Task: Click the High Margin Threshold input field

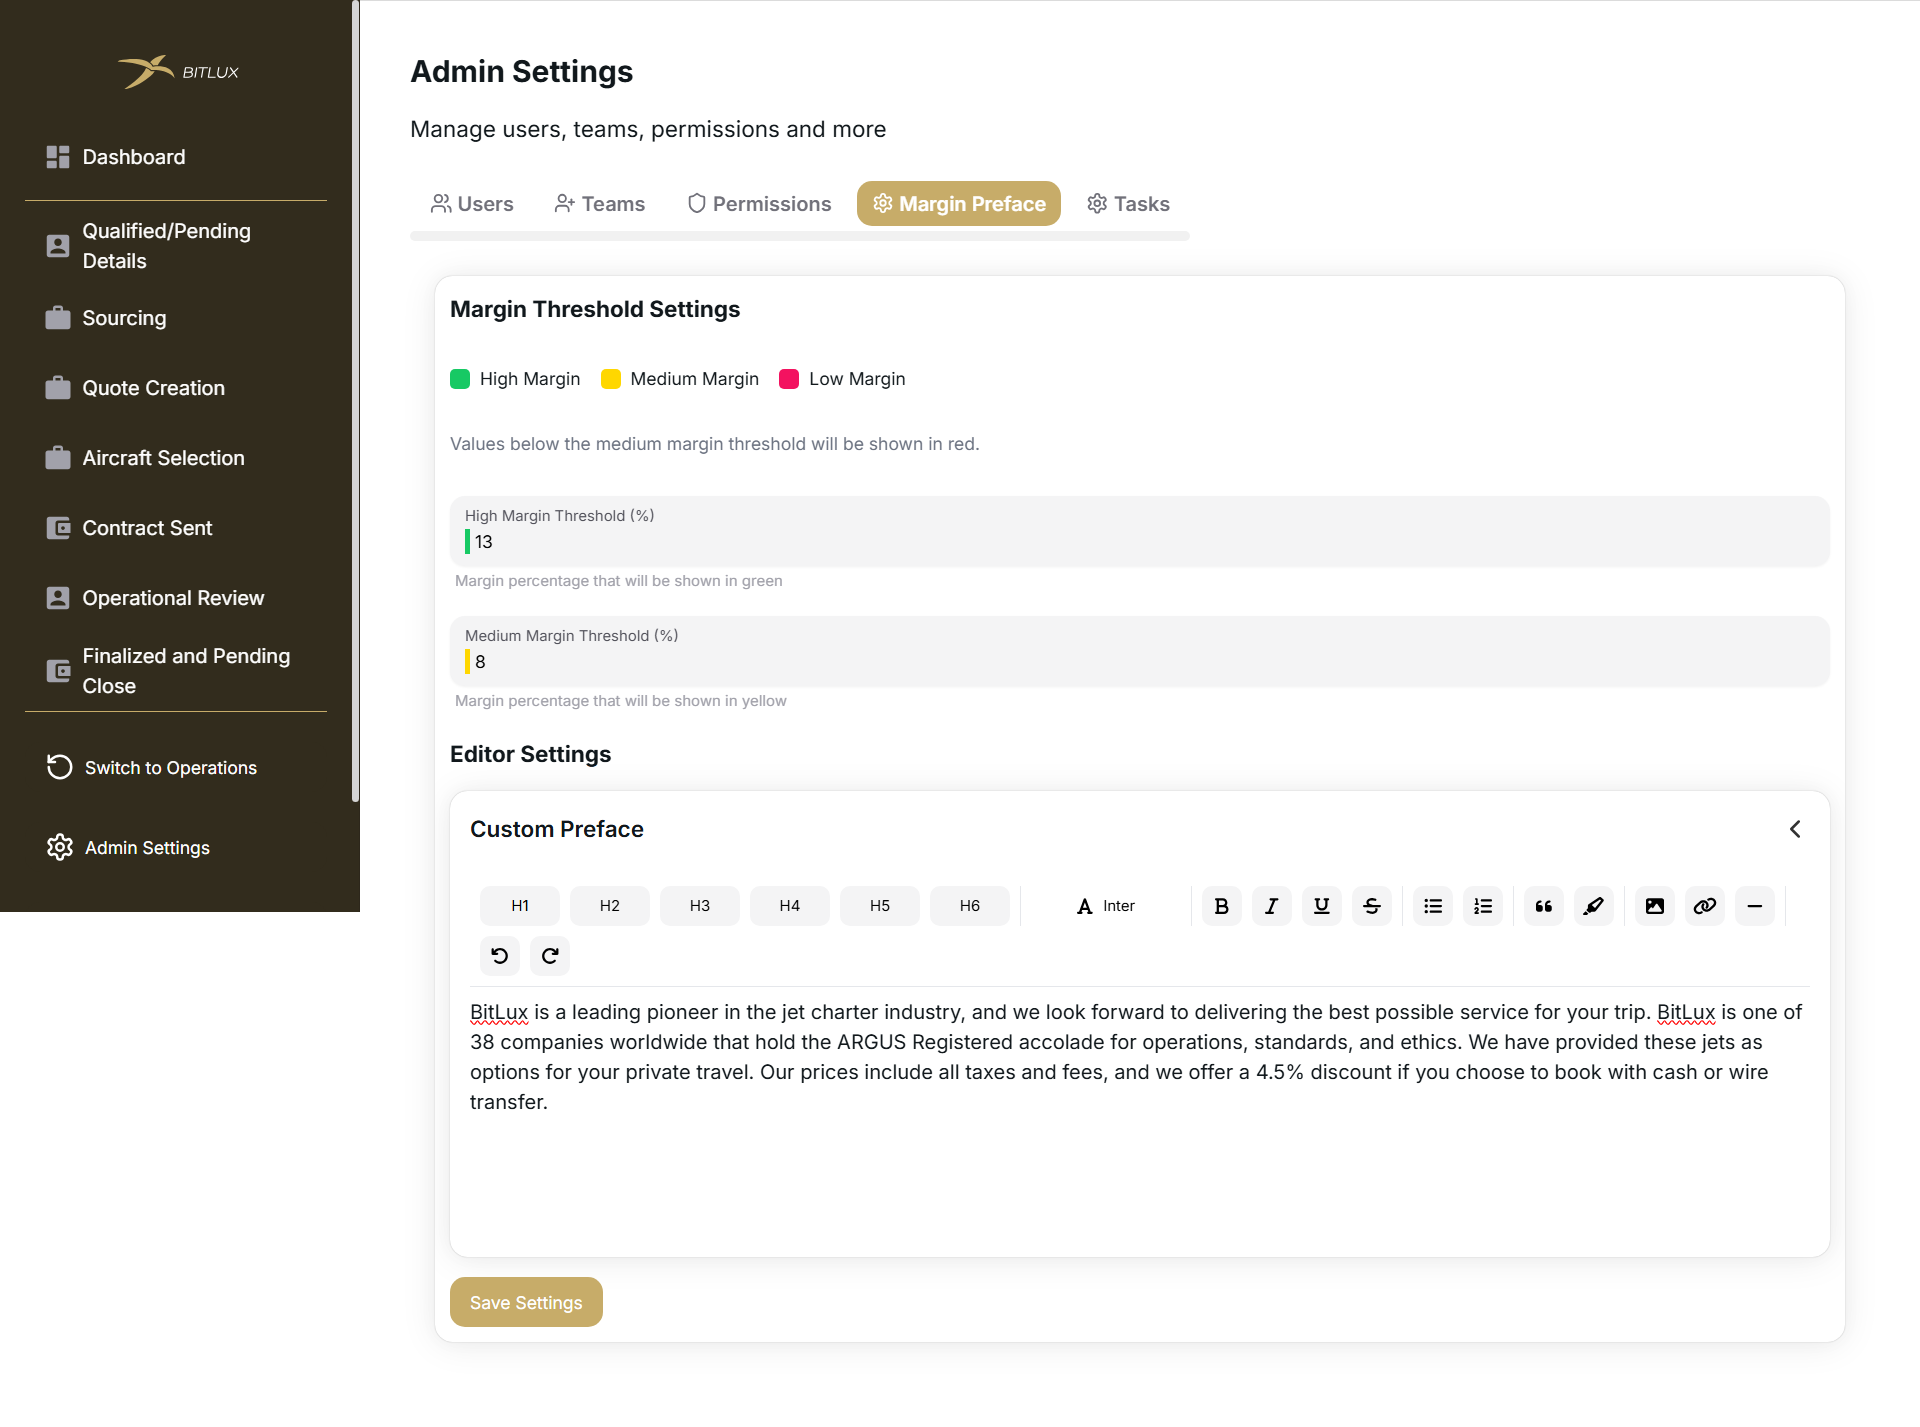Action: [1140, 542]
